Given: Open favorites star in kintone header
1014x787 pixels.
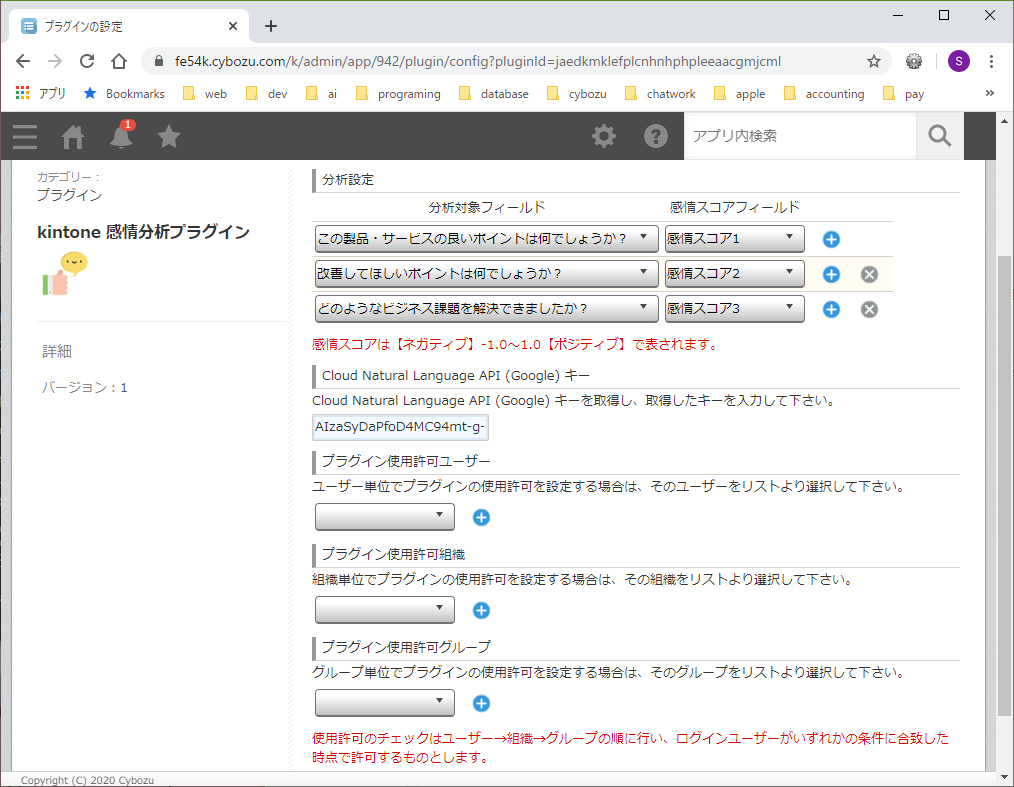Looking at the screenshot, I should pos(169,136).
